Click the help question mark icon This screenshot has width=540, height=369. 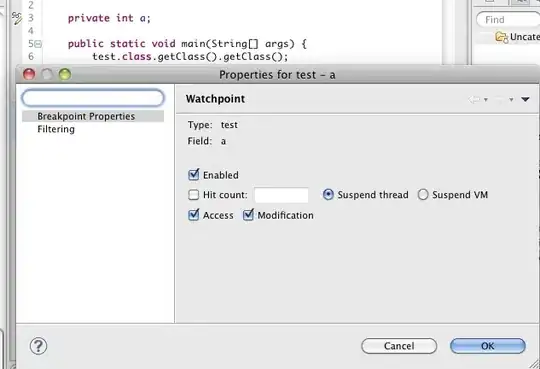[38, 346]
